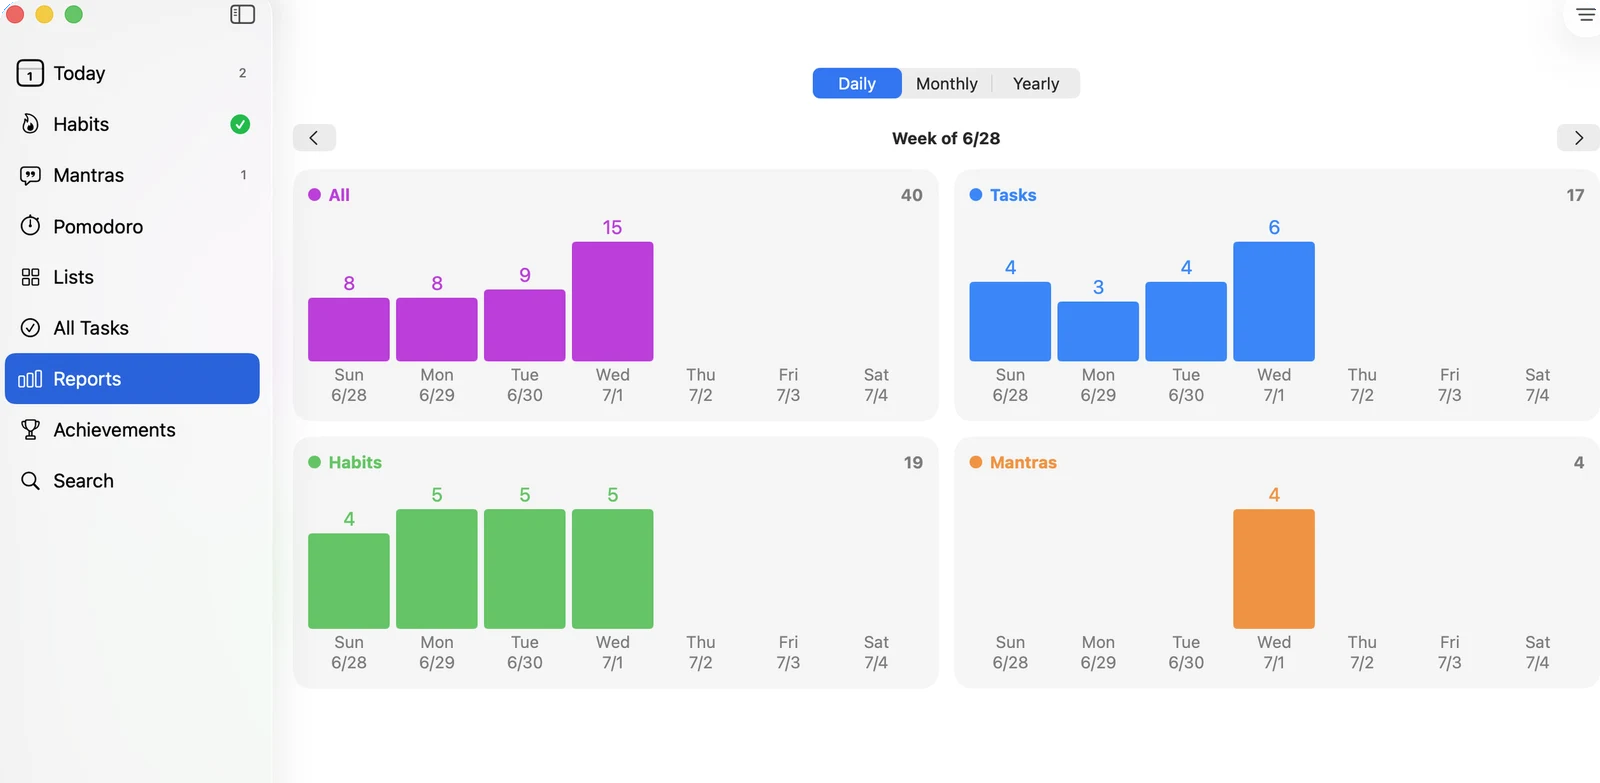Click 'Fri 7/3' label in Habits chart
1600x783 pixels.
tap(788, 652)
